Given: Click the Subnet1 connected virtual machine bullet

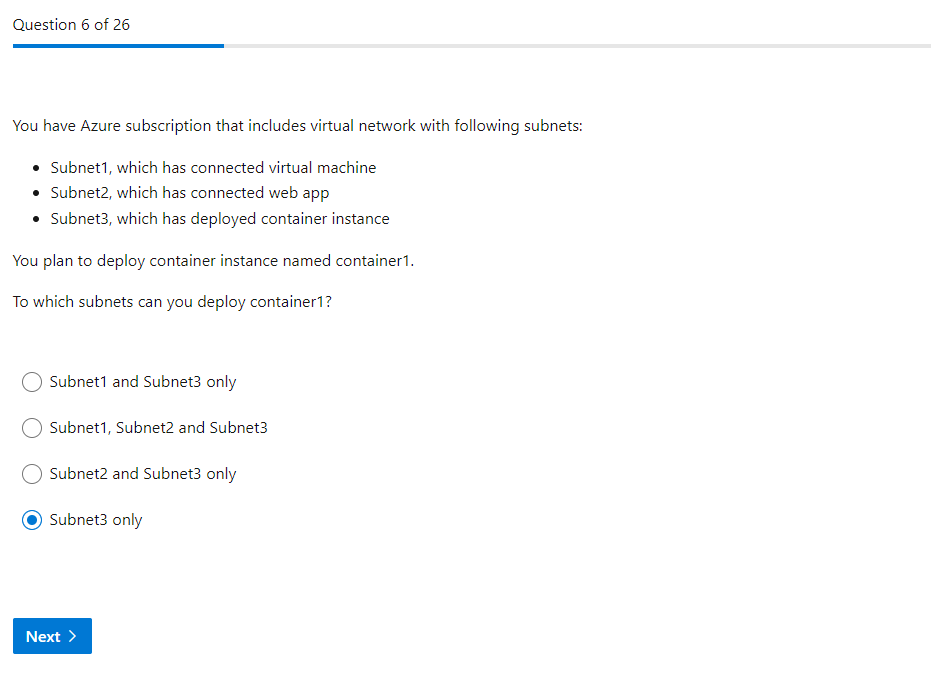Looking at the screenshot, I should 213,168.
